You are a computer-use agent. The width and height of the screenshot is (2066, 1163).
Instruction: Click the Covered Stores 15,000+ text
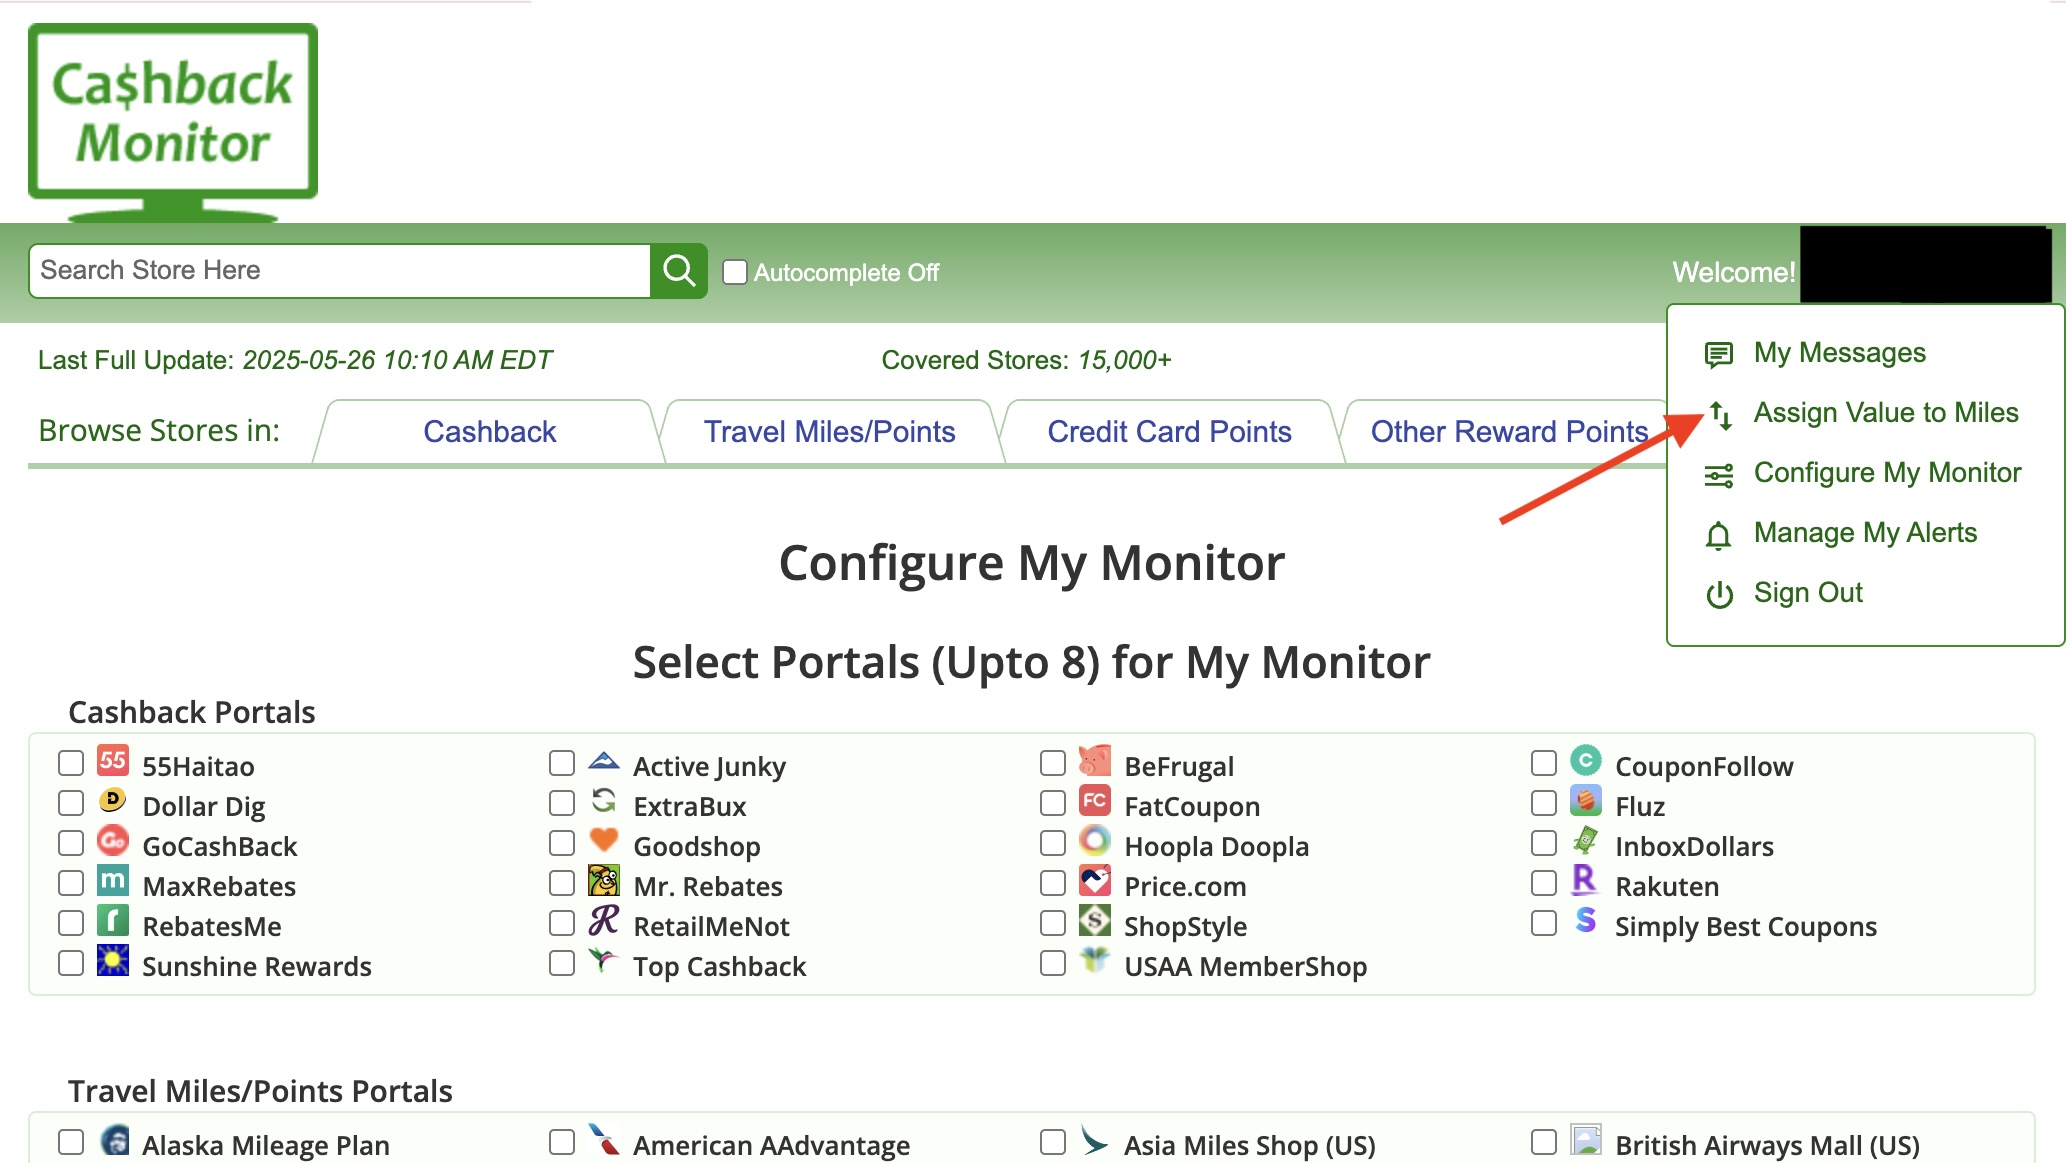pos(1026,360)
